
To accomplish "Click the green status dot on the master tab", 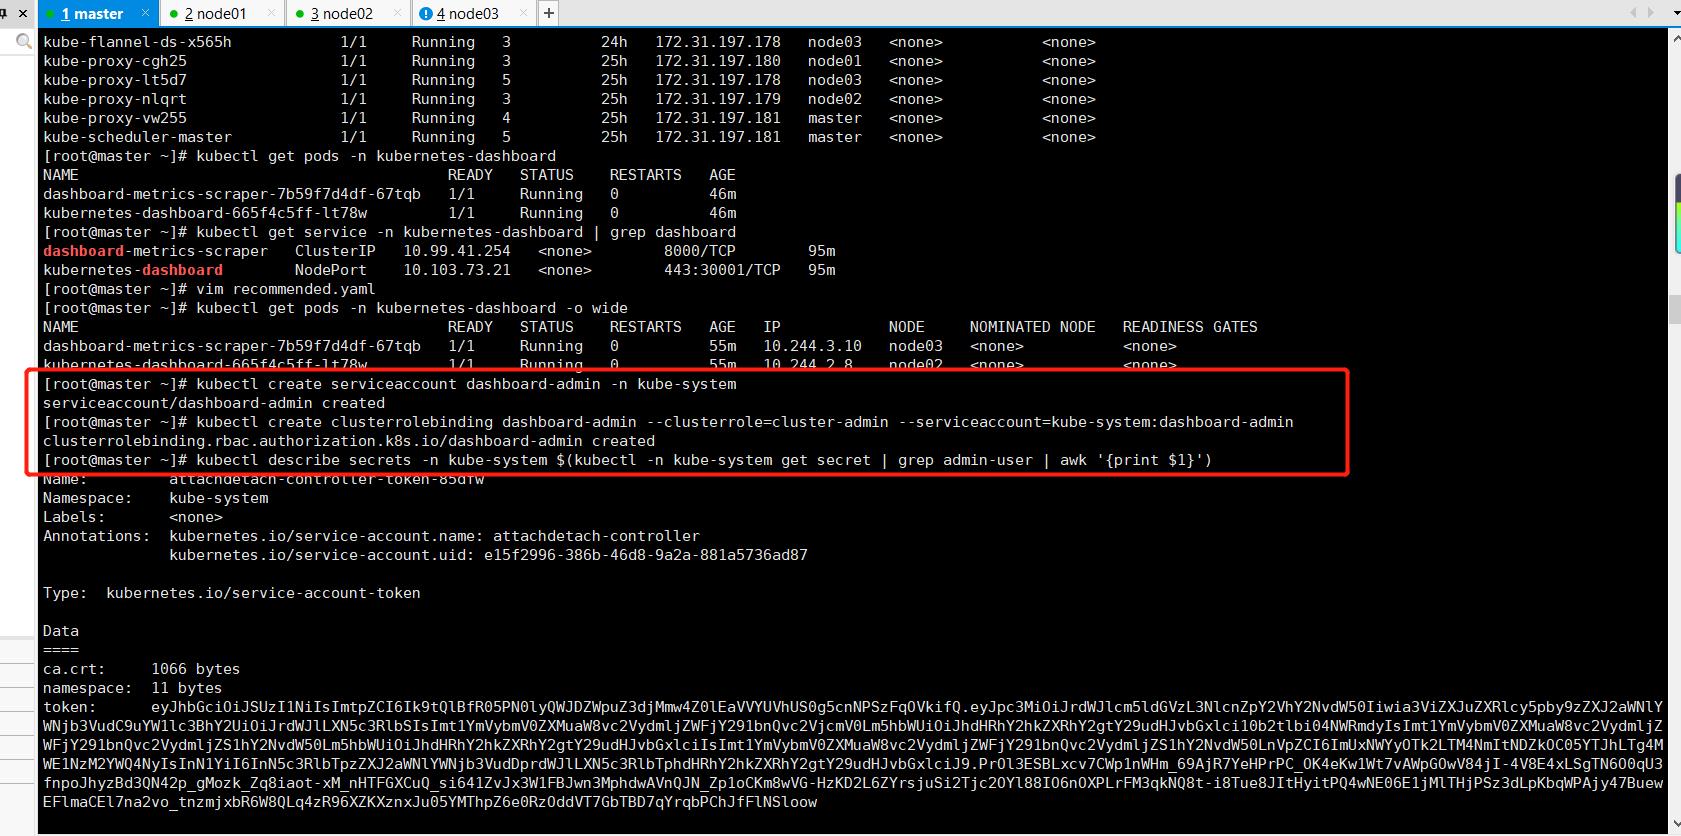I will (51, 14).
